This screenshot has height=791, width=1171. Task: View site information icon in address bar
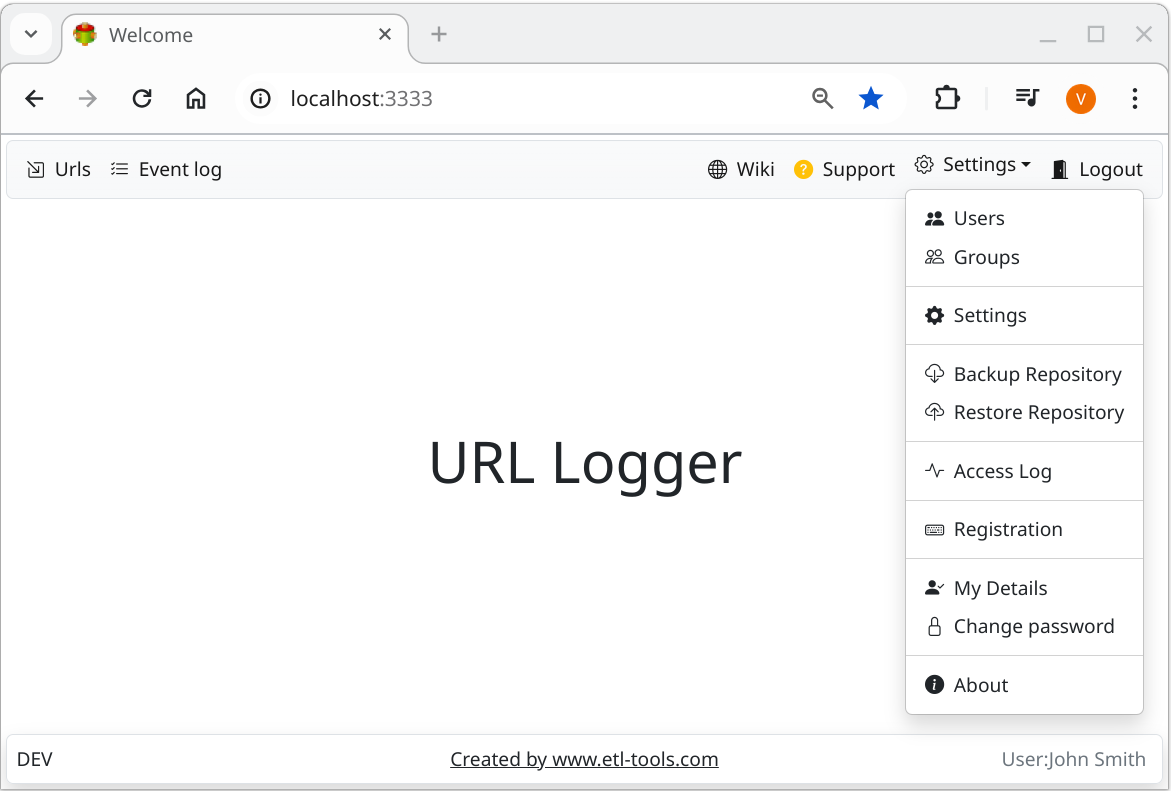(260, 99)
